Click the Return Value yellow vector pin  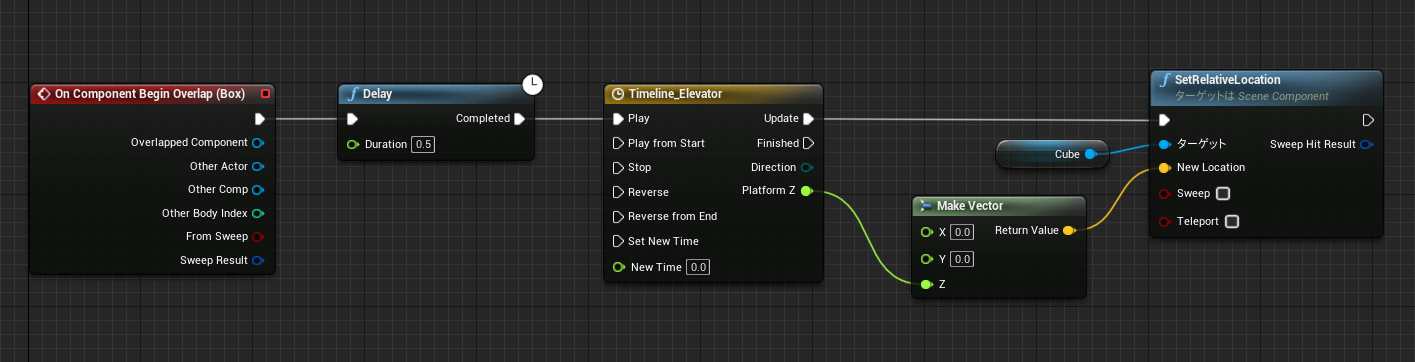click(1069, 231)
